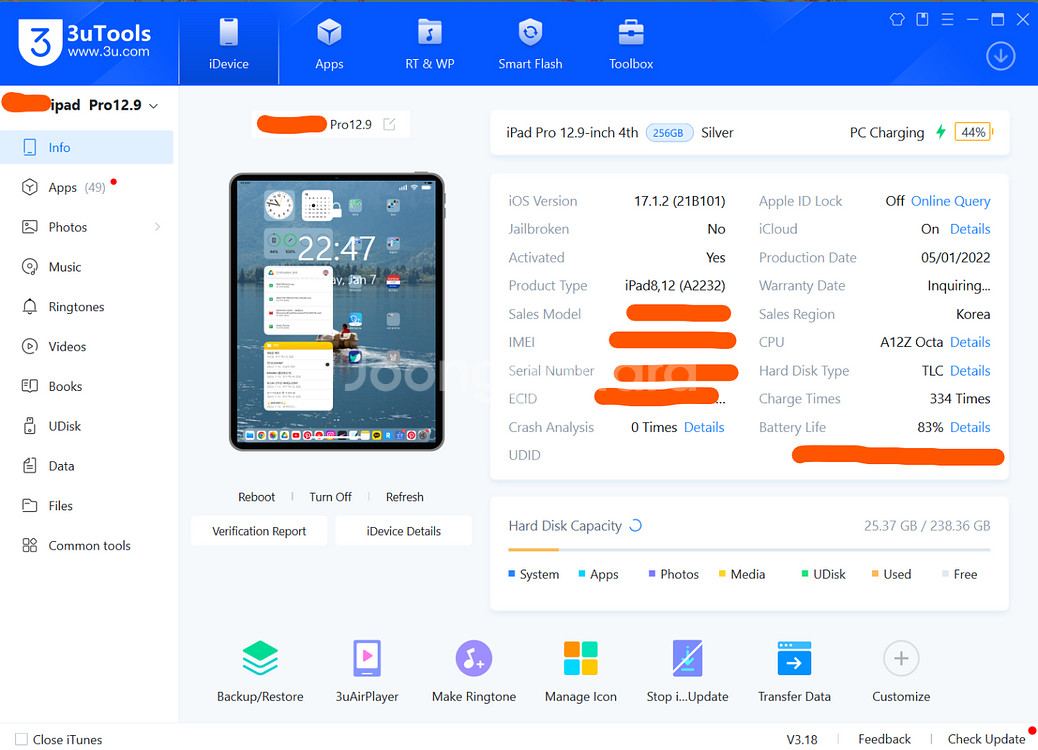1038x750 pixels.
Task: Open Videos in the sidebar
Action: 87,346
